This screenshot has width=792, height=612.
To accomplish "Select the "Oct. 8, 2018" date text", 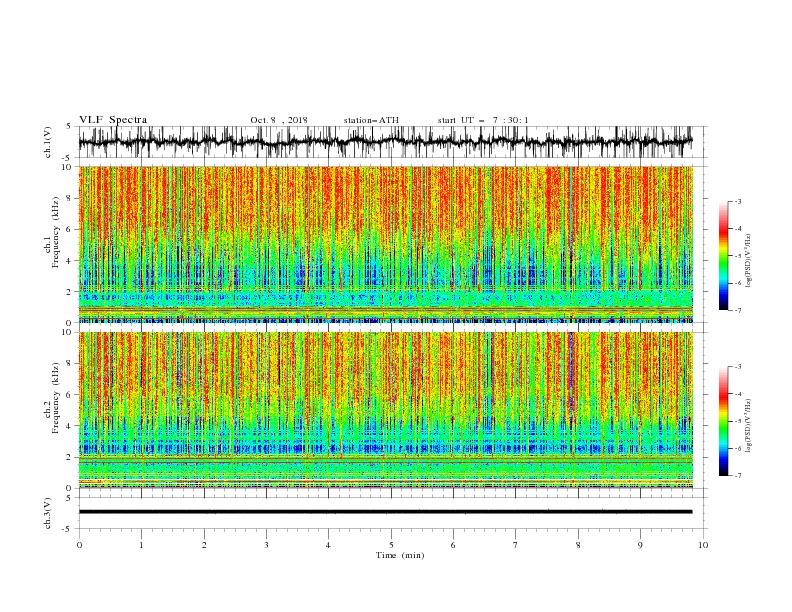I will (x=279, y=120).
